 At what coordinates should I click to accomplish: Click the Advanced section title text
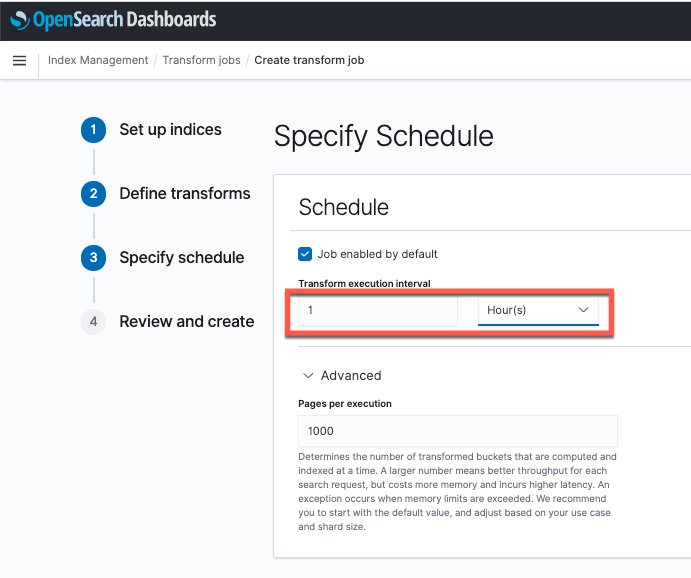[x=351, y=375]
